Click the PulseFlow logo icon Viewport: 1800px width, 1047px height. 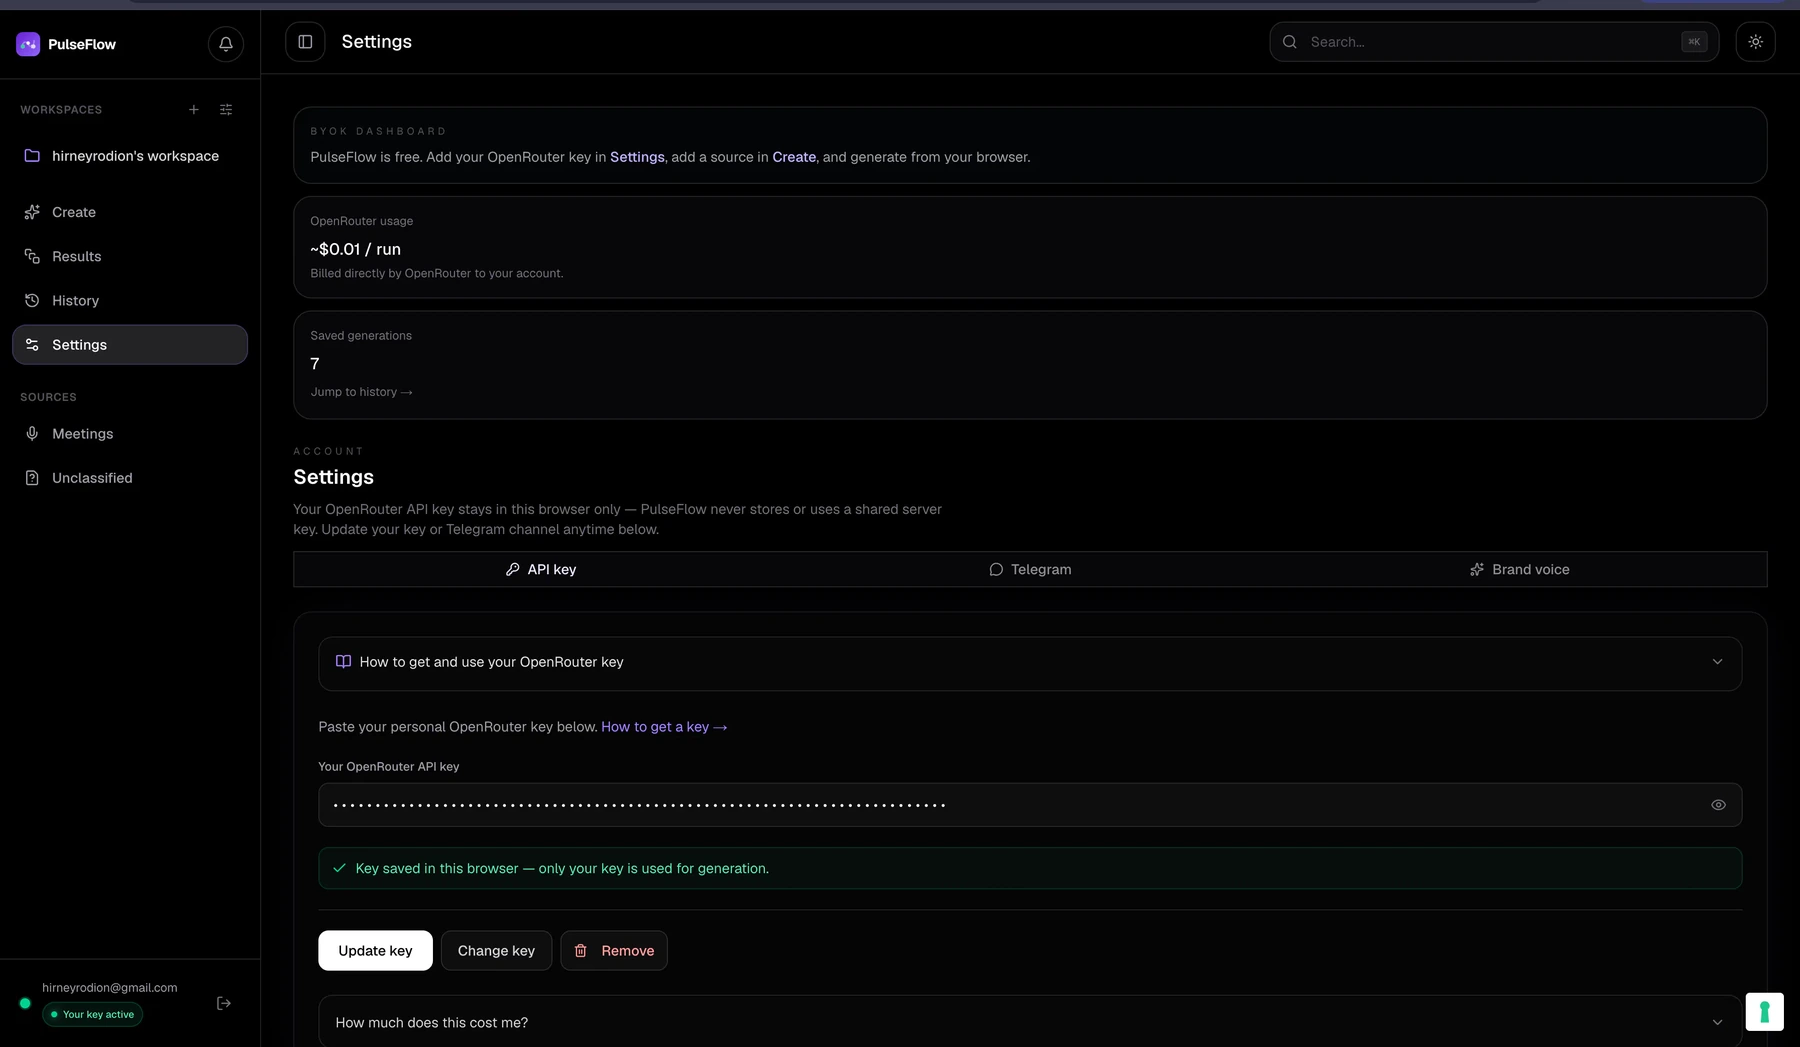click(x=28, y=44)
